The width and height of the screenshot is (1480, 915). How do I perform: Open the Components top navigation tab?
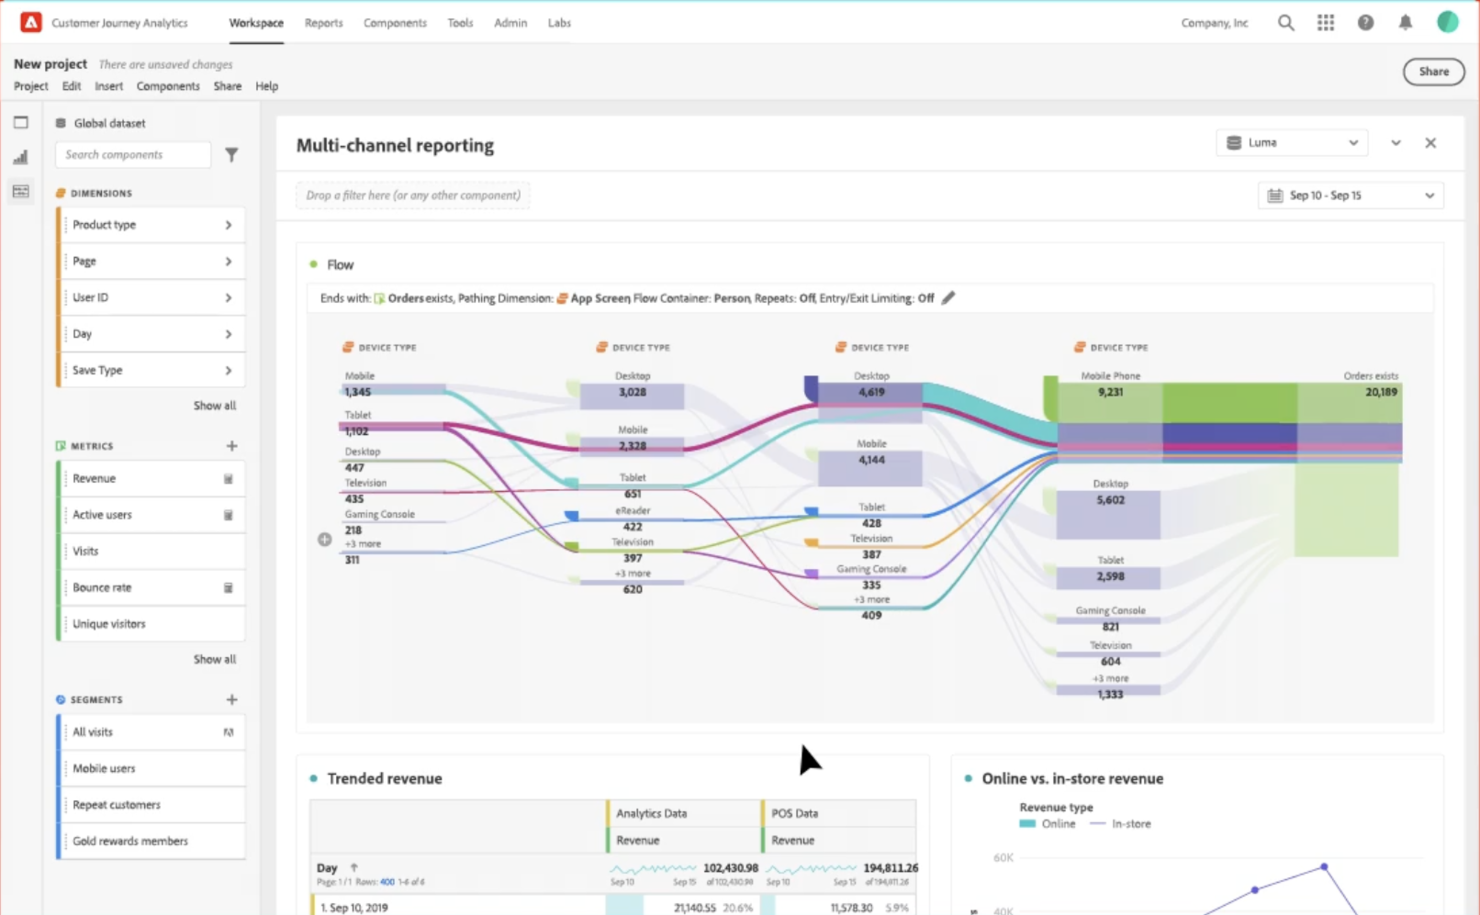pos(395,23)
